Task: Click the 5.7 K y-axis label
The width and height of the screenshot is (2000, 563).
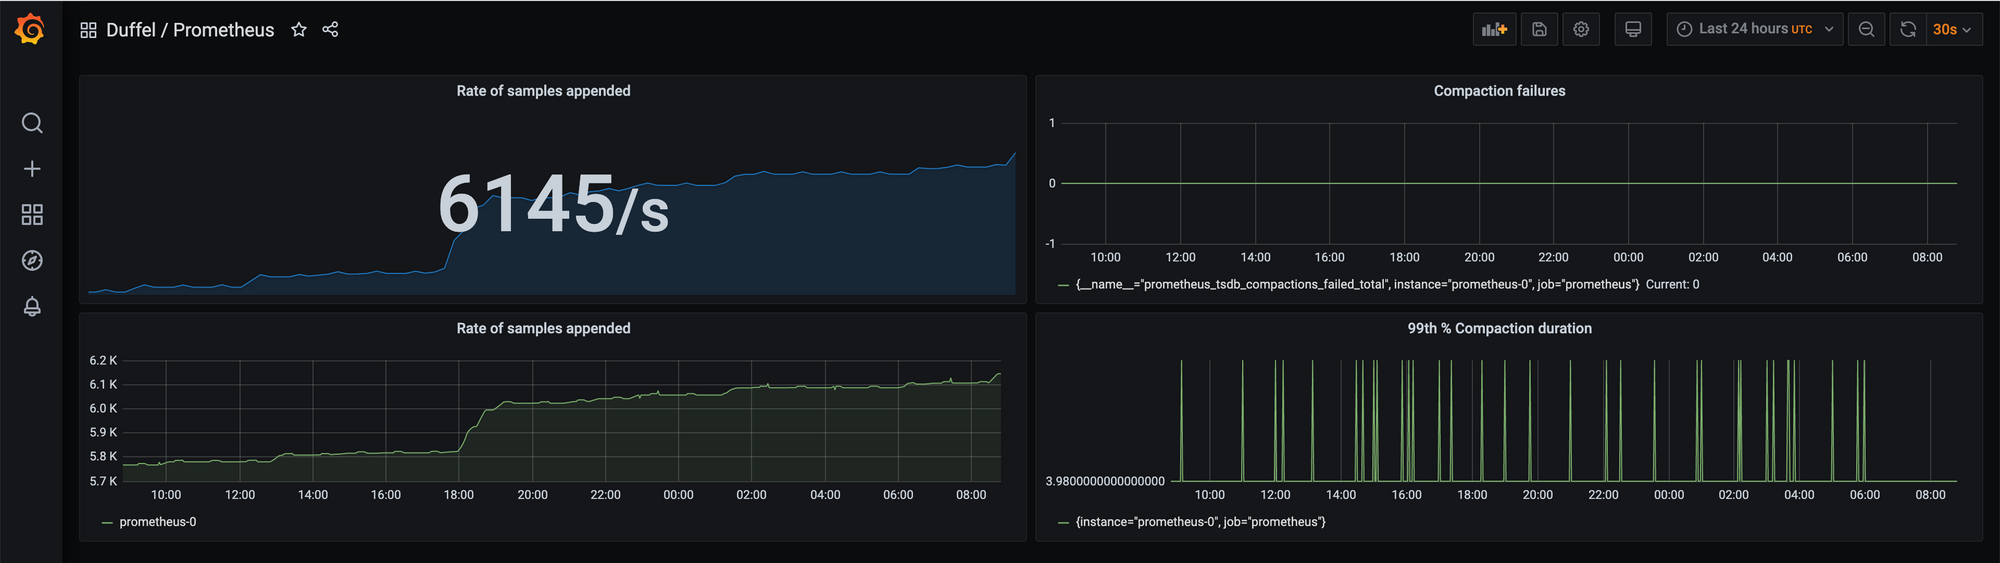Action: click(x=103, y=481)
